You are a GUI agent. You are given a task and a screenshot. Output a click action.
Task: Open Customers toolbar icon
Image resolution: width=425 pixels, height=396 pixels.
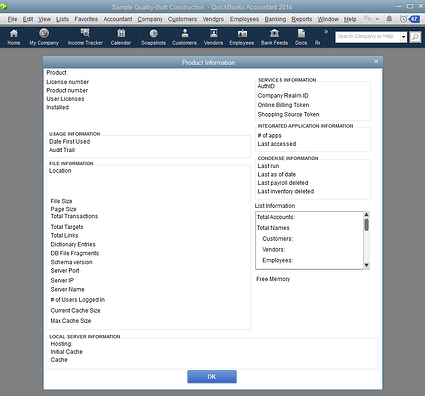pyautogui.click(x=184, y=37)
